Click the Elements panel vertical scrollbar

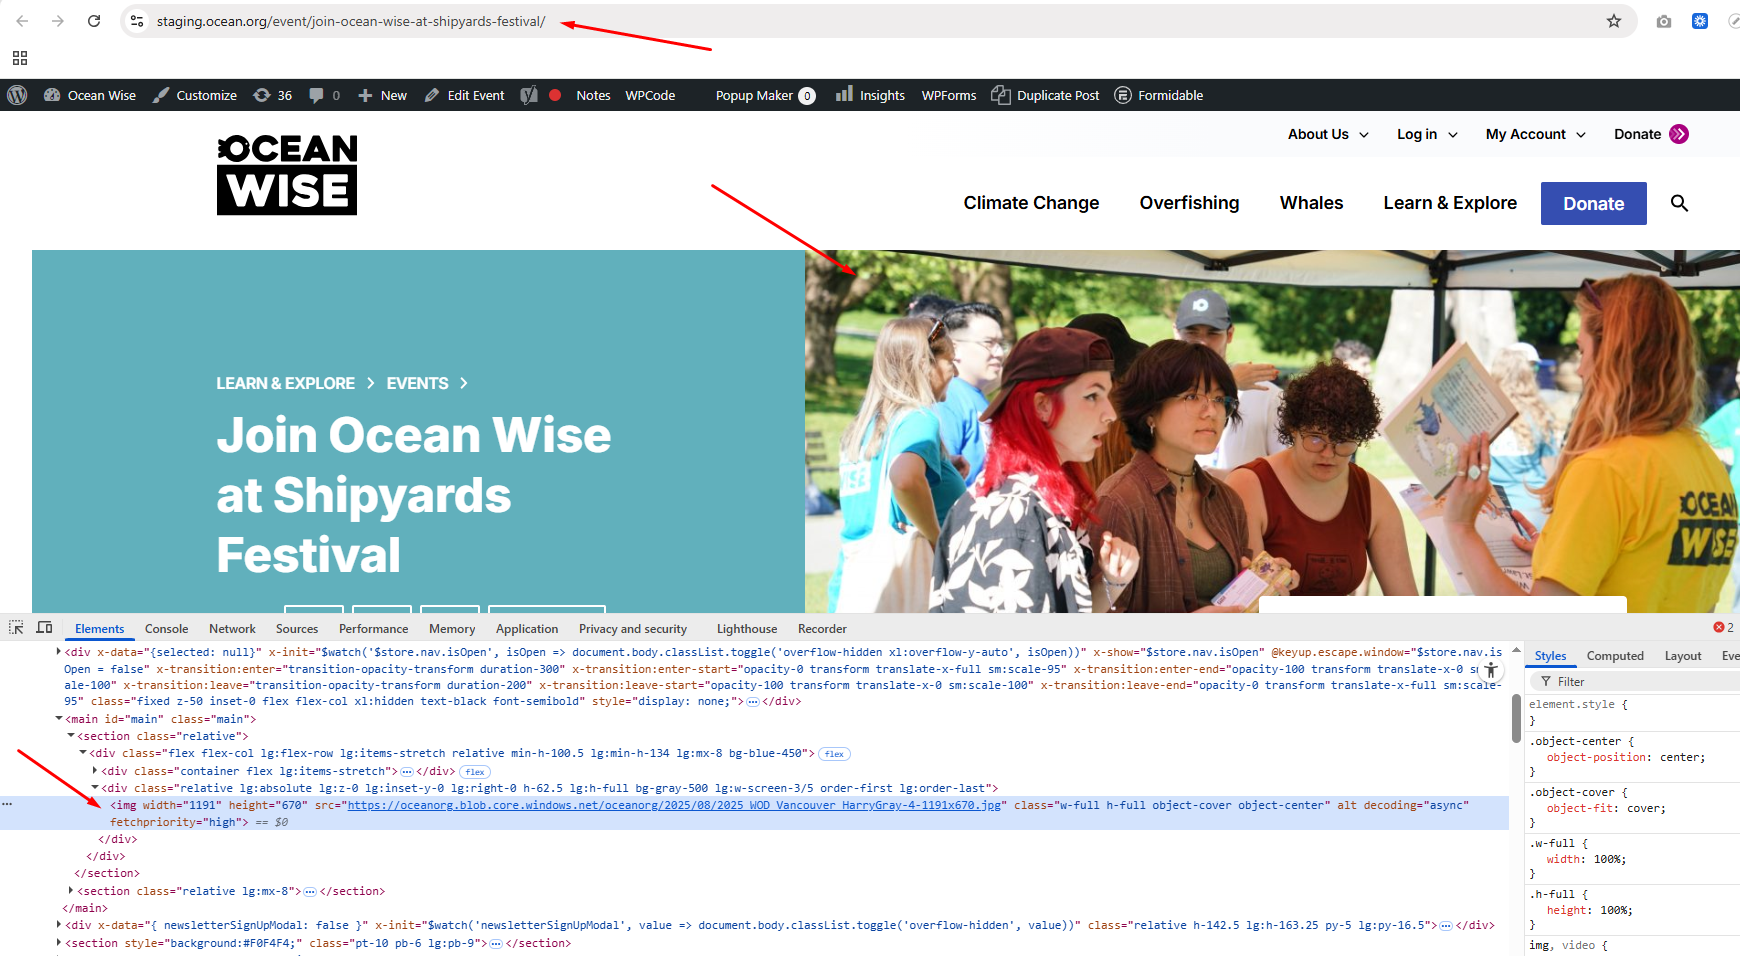point(1516,720)
